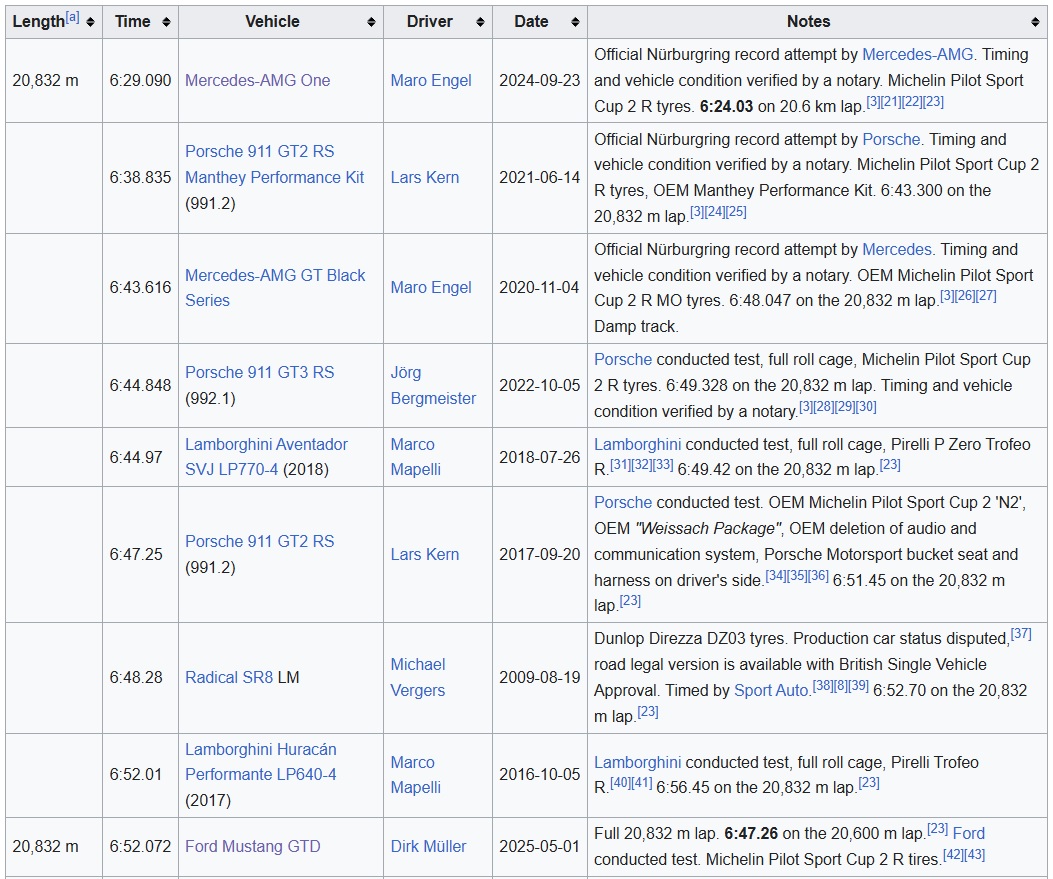Open citation [43] in Mustang GTD notes

coord(974,855)
